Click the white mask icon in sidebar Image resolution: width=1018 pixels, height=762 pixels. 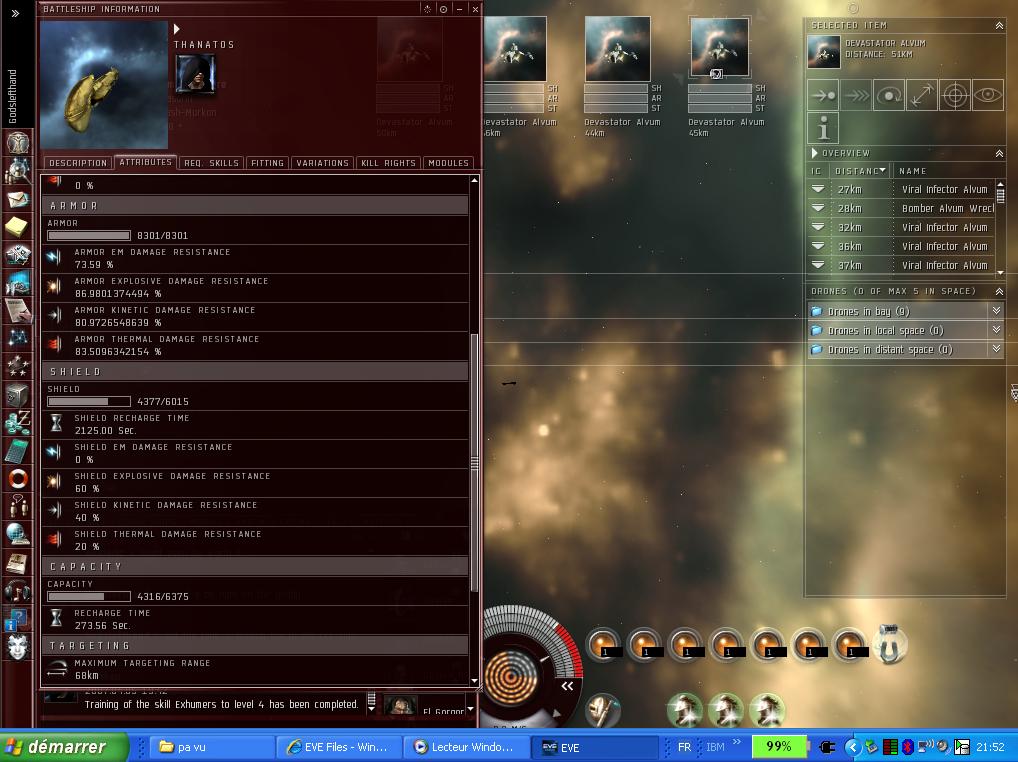pos(18,646)
